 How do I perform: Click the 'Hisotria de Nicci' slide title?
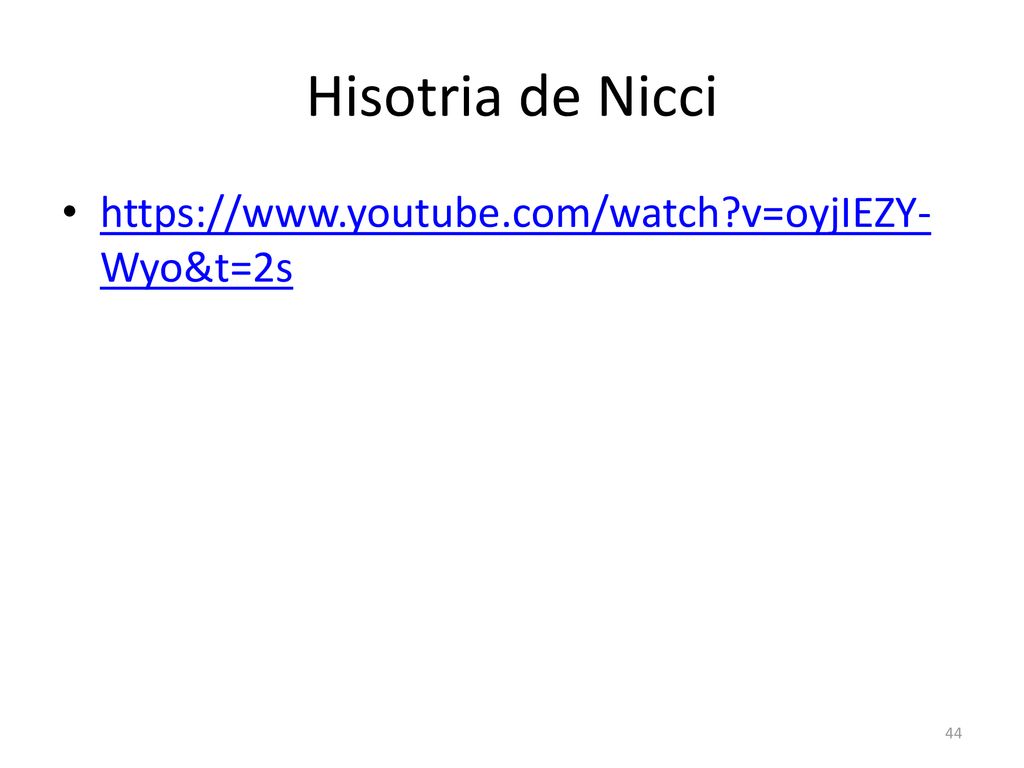coord(513,97)
